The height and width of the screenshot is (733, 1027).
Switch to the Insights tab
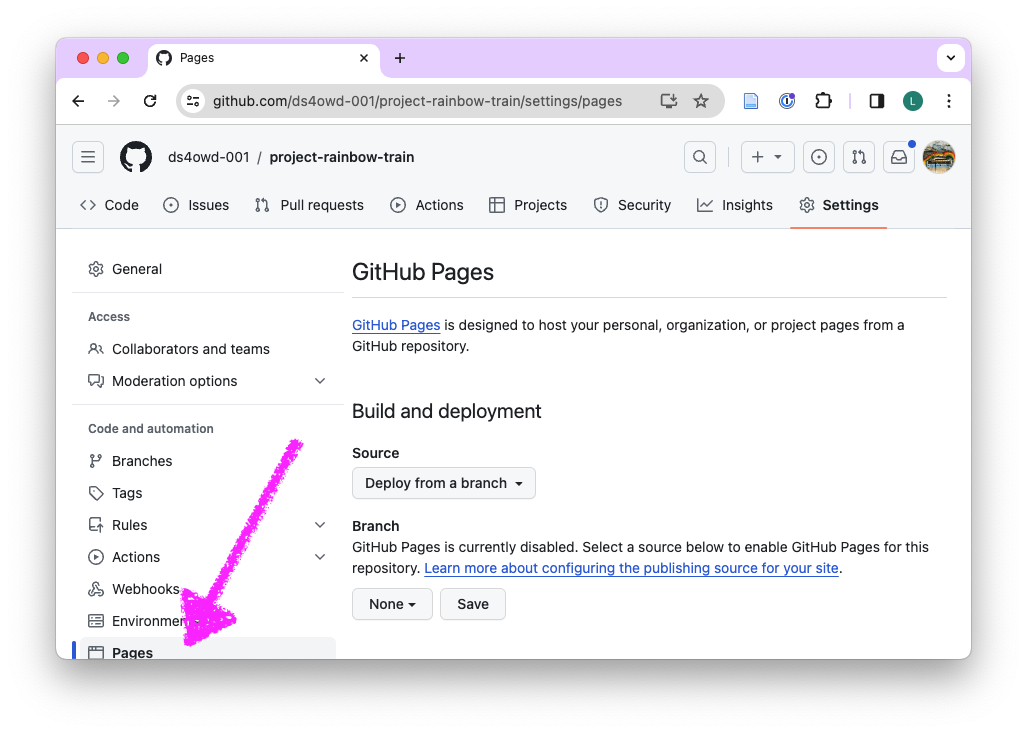735,205
